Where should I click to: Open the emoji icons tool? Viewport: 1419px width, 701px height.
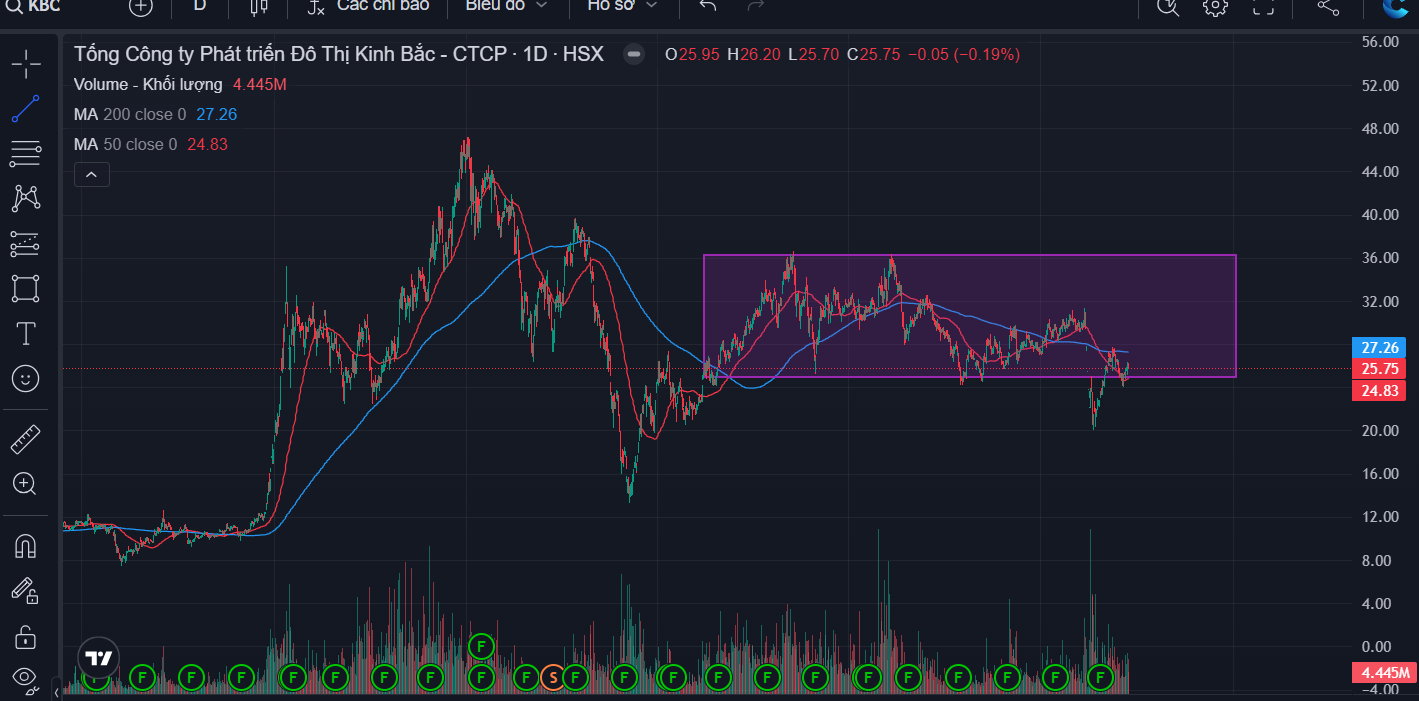click(26, 378)
